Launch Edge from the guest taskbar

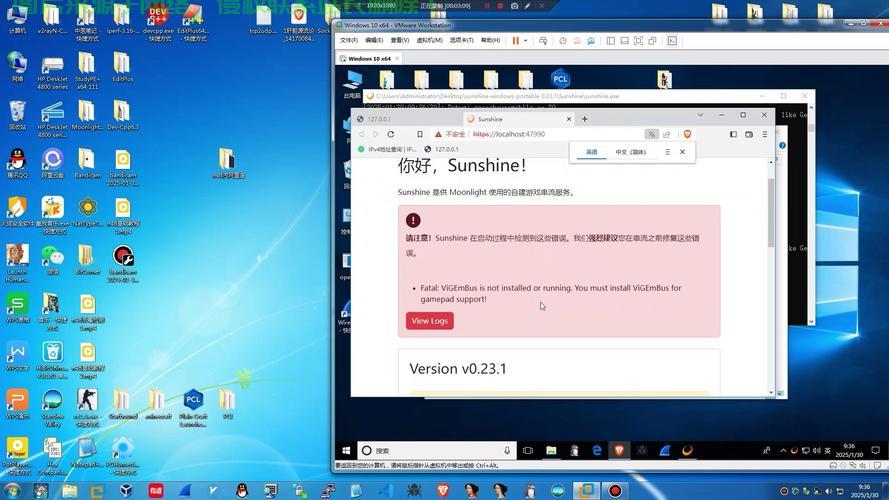(596, 451)
